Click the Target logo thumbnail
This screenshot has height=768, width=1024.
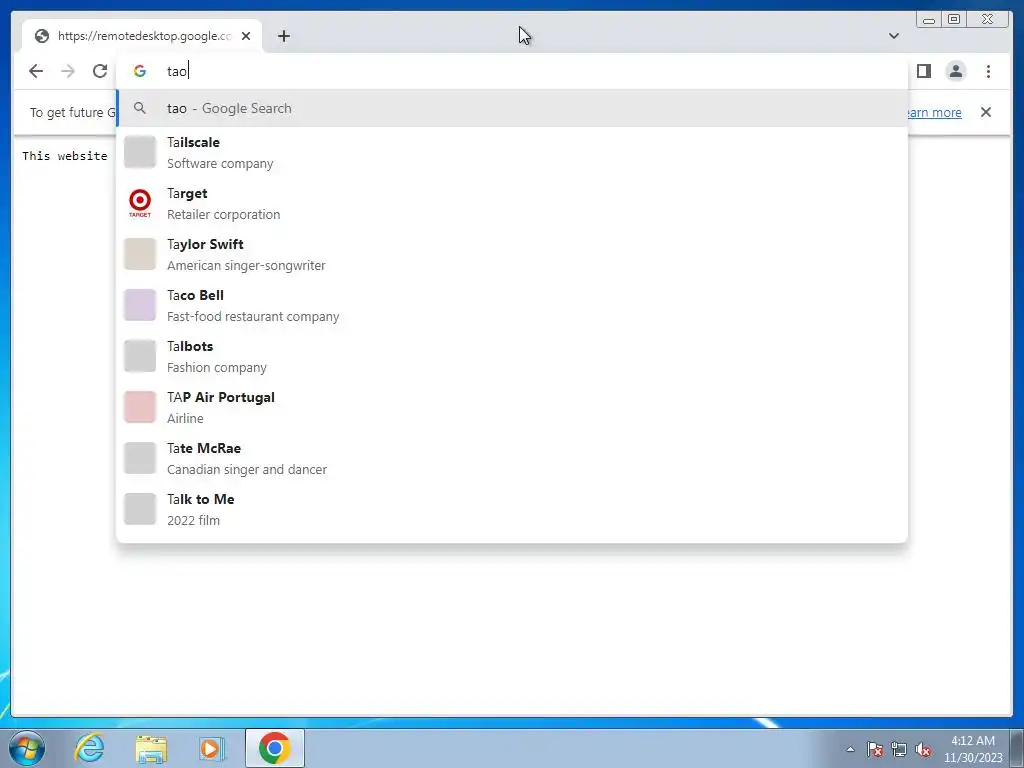pos(140,203)
